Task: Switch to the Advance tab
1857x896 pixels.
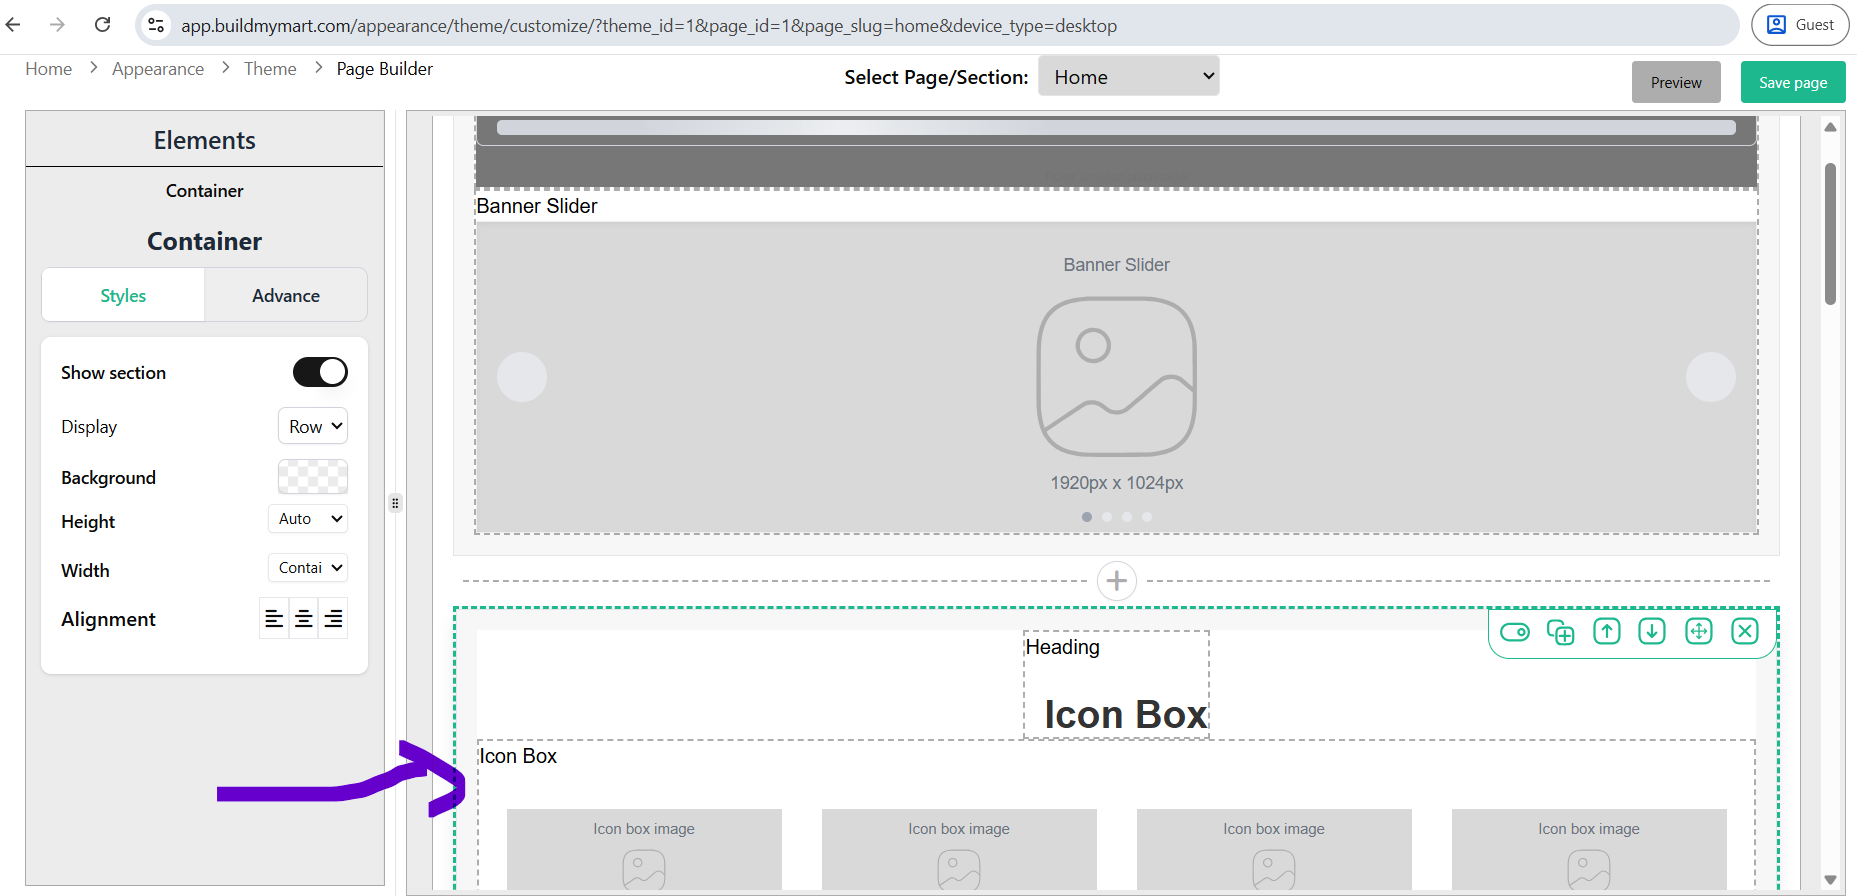Action: coord(286,295)
